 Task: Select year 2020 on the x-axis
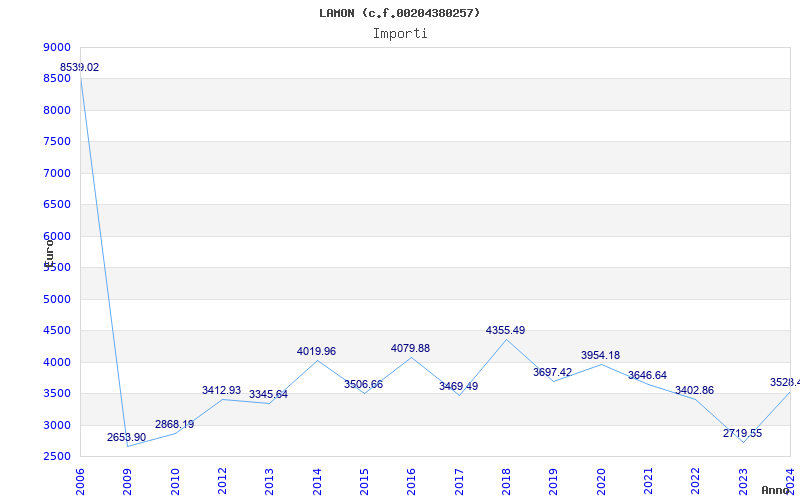coord(601,481)
